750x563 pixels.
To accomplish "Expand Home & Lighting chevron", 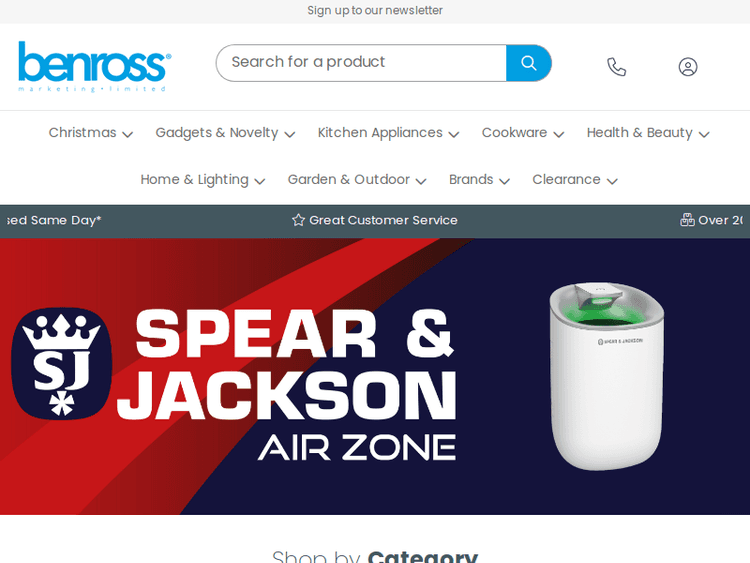I will (x=260, y=181).
